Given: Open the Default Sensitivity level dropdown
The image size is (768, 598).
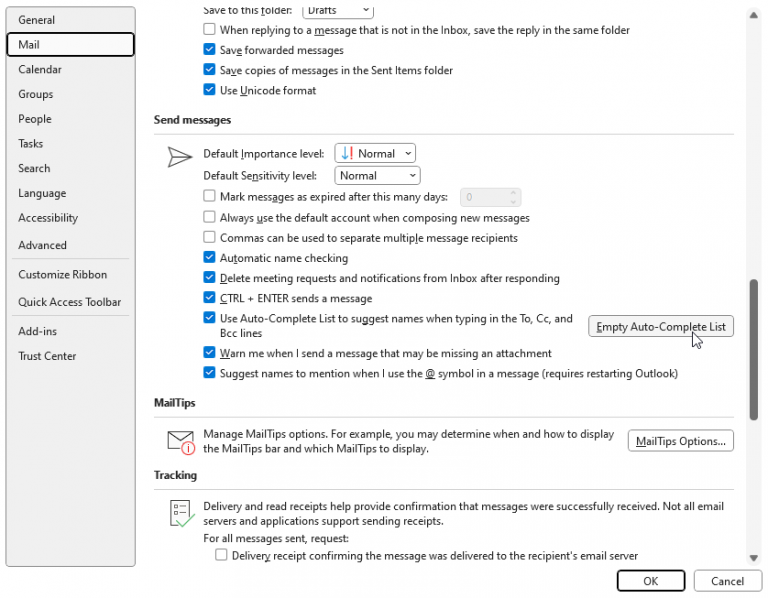Looking at the screenshot, I should point(377,175).
